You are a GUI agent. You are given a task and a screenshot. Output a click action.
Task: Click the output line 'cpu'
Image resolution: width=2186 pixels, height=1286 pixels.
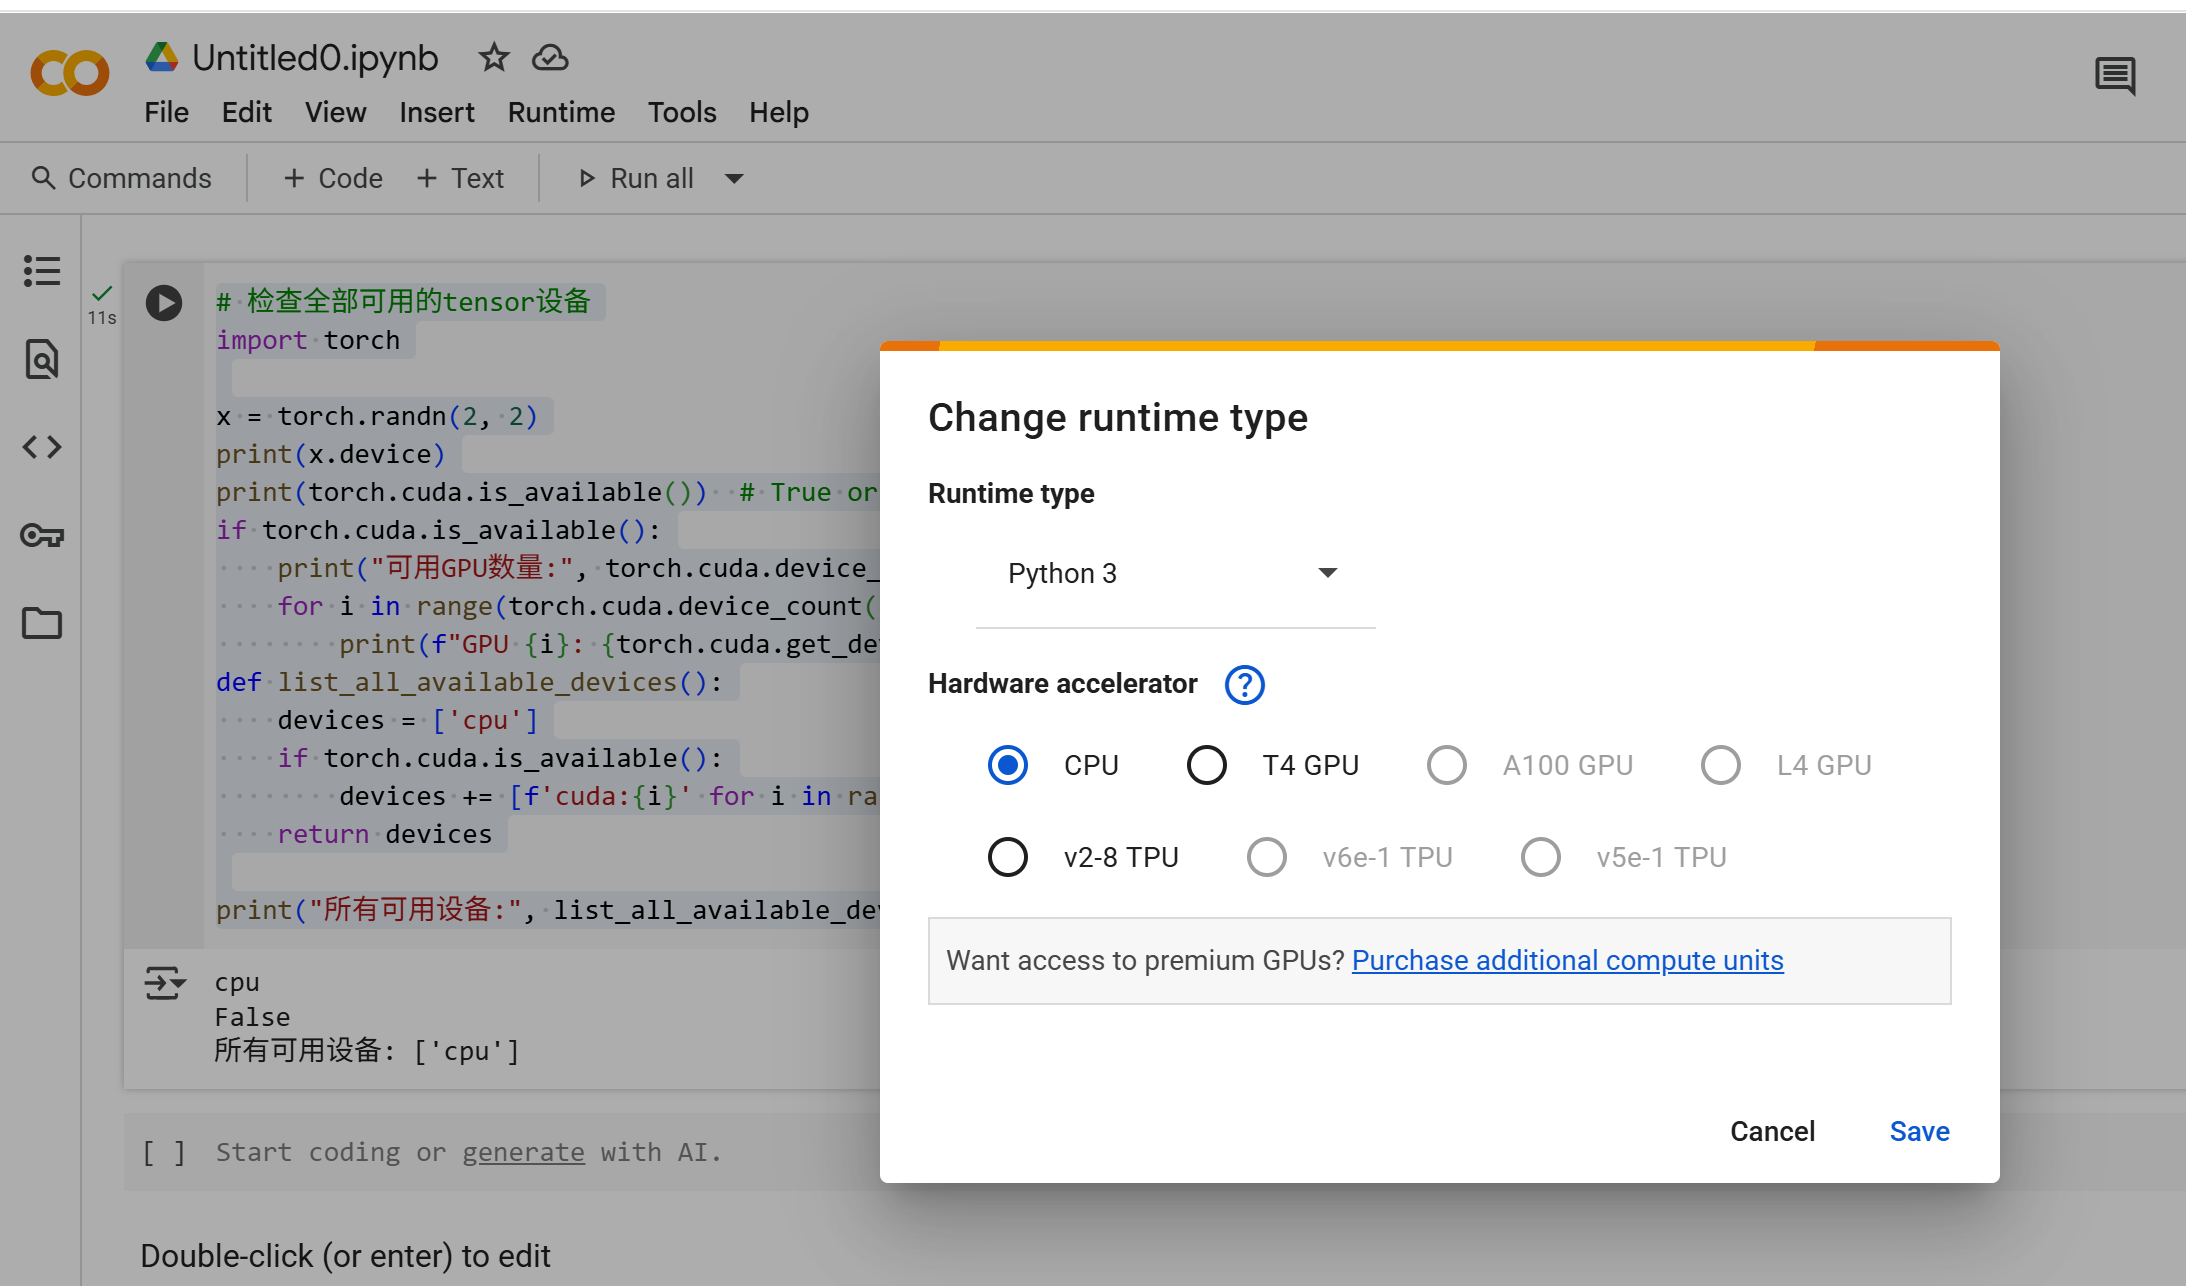[x=237, y=983]
